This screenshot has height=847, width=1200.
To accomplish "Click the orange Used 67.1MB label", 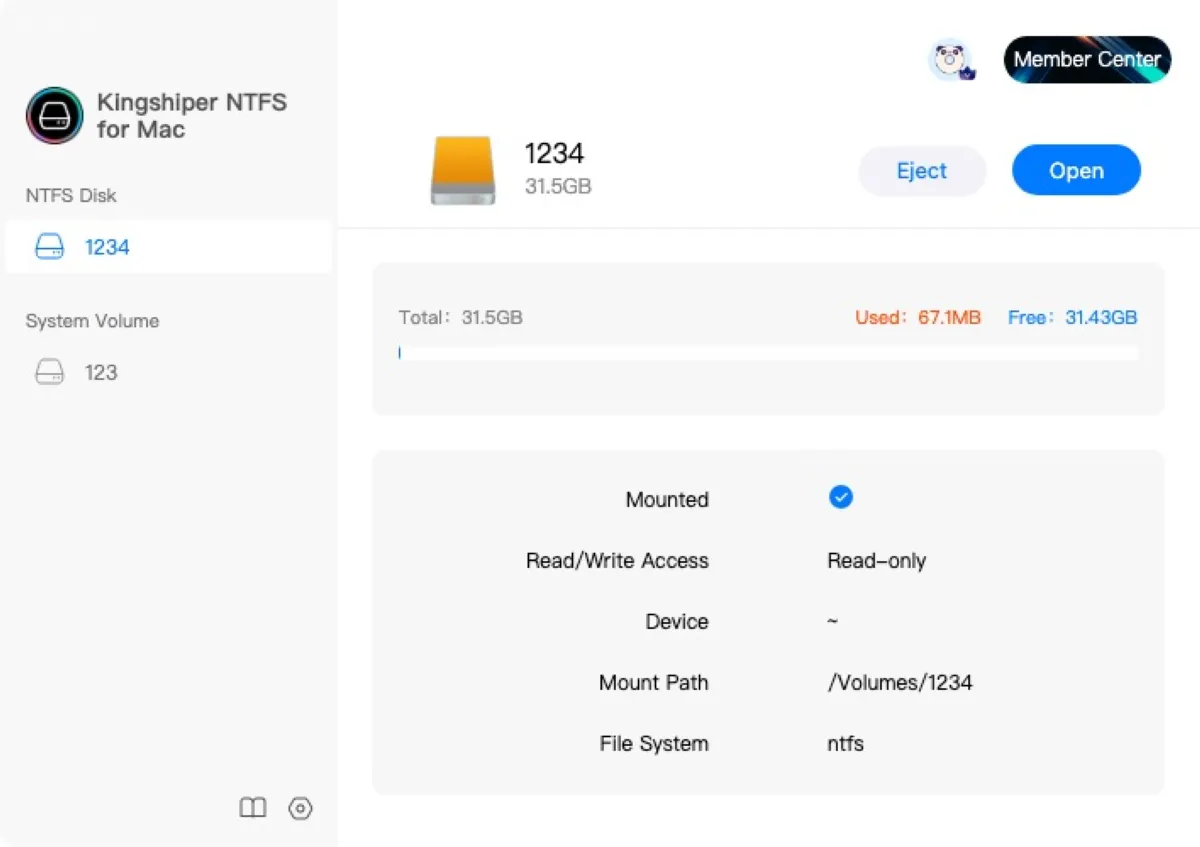I will point(917,318).
